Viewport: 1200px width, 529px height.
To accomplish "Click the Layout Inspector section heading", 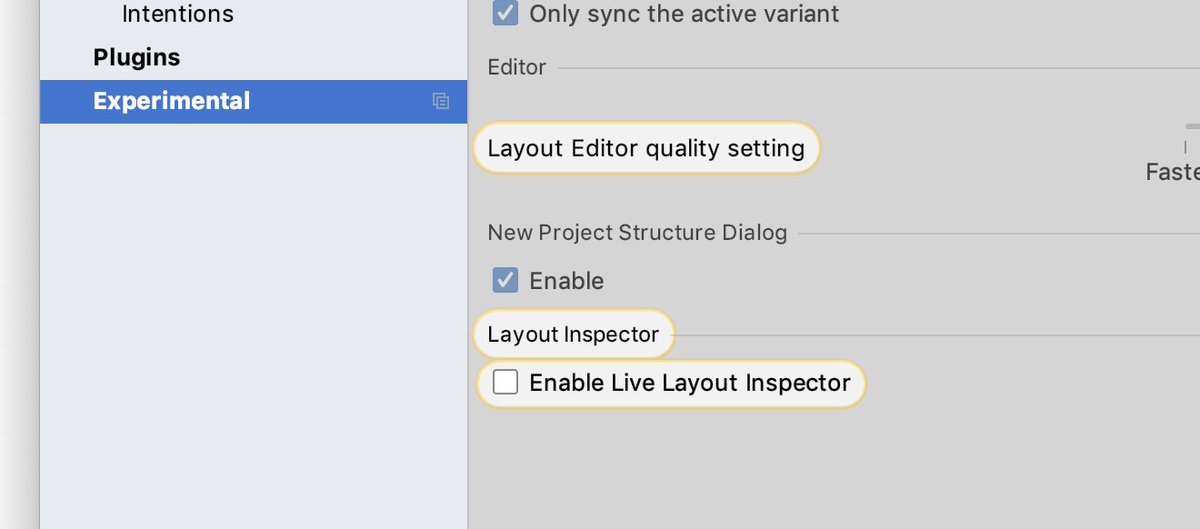I will coord(573,335).
